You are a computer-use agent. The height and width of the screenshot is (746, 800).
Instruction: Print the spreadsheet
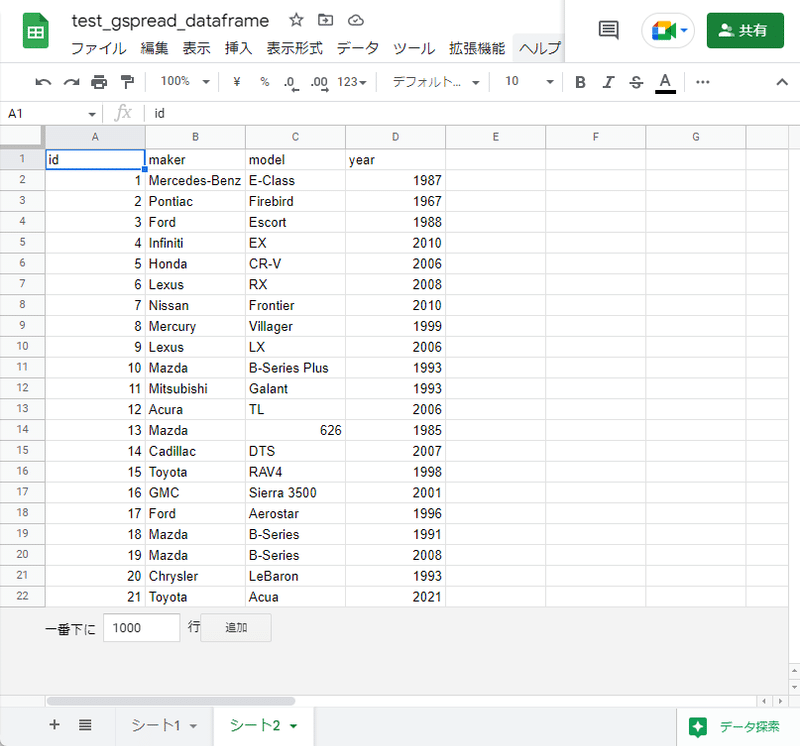click(99, 82)
